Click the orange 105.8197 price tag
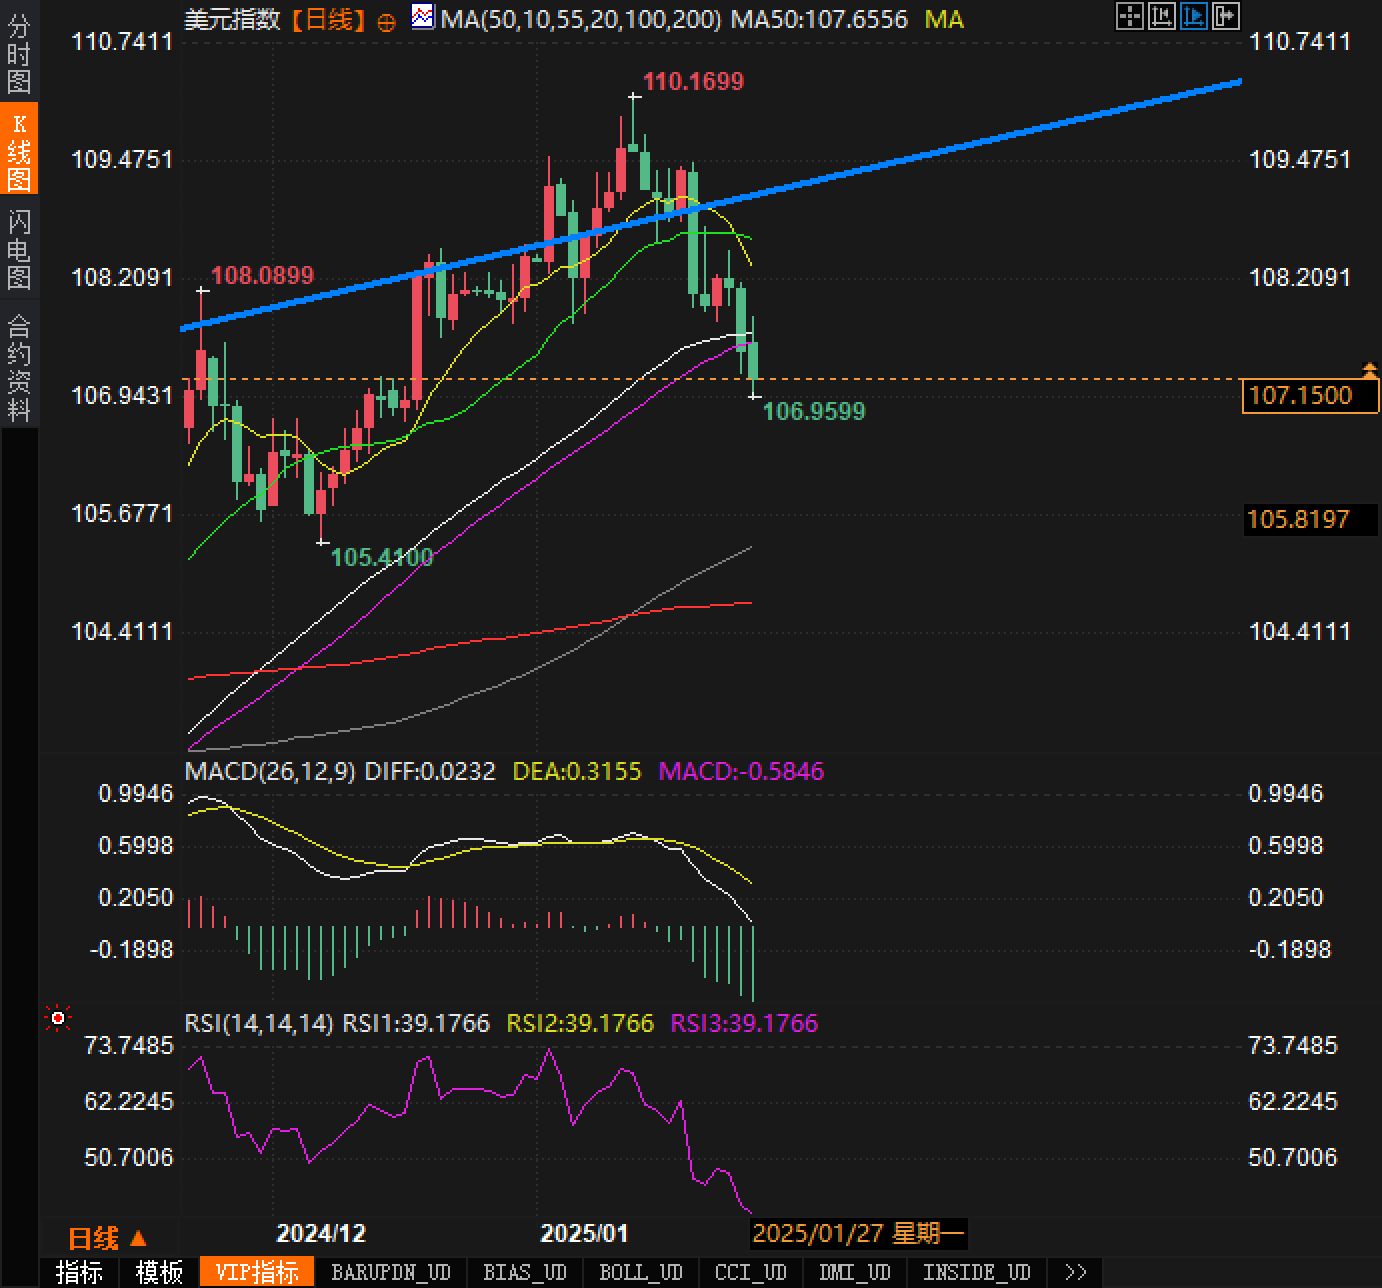This screenshot has height=1288, width=1382. tap(1310, 519)
